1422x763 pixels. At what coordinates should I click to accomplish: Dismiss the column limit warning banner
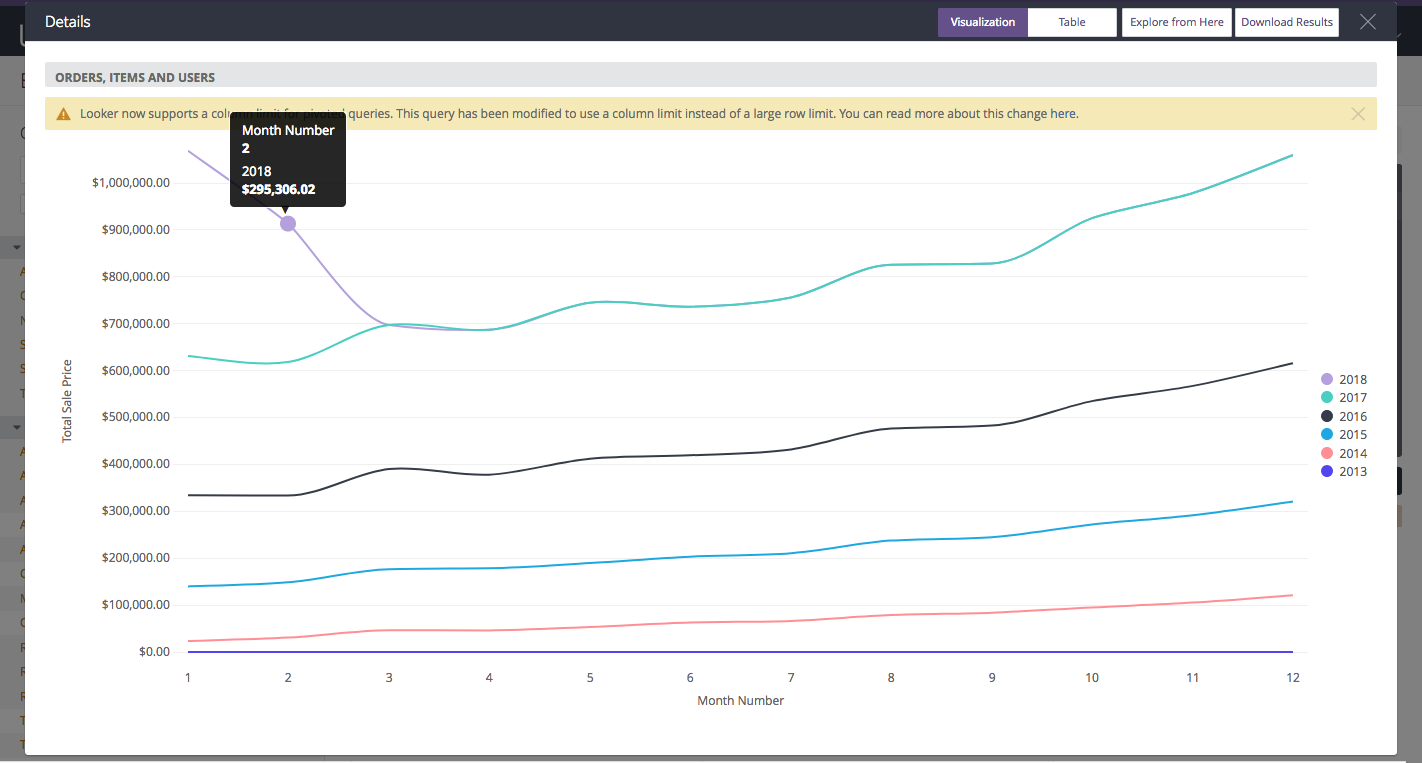[1357, 114]
